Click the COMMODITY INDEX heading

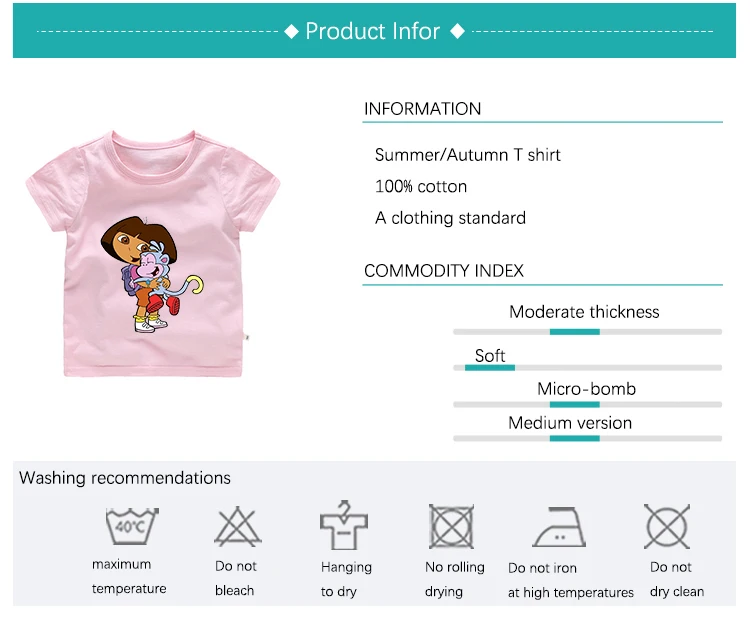point(443,271)
